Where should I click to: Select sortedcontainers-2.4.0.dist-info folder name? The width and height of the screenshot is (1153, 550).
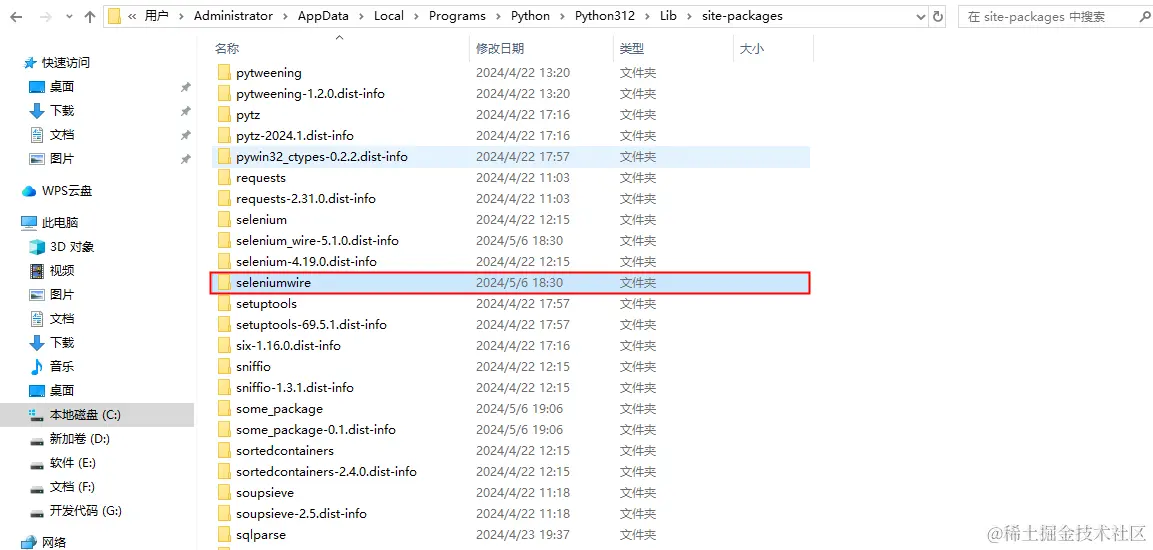(326, 471)
